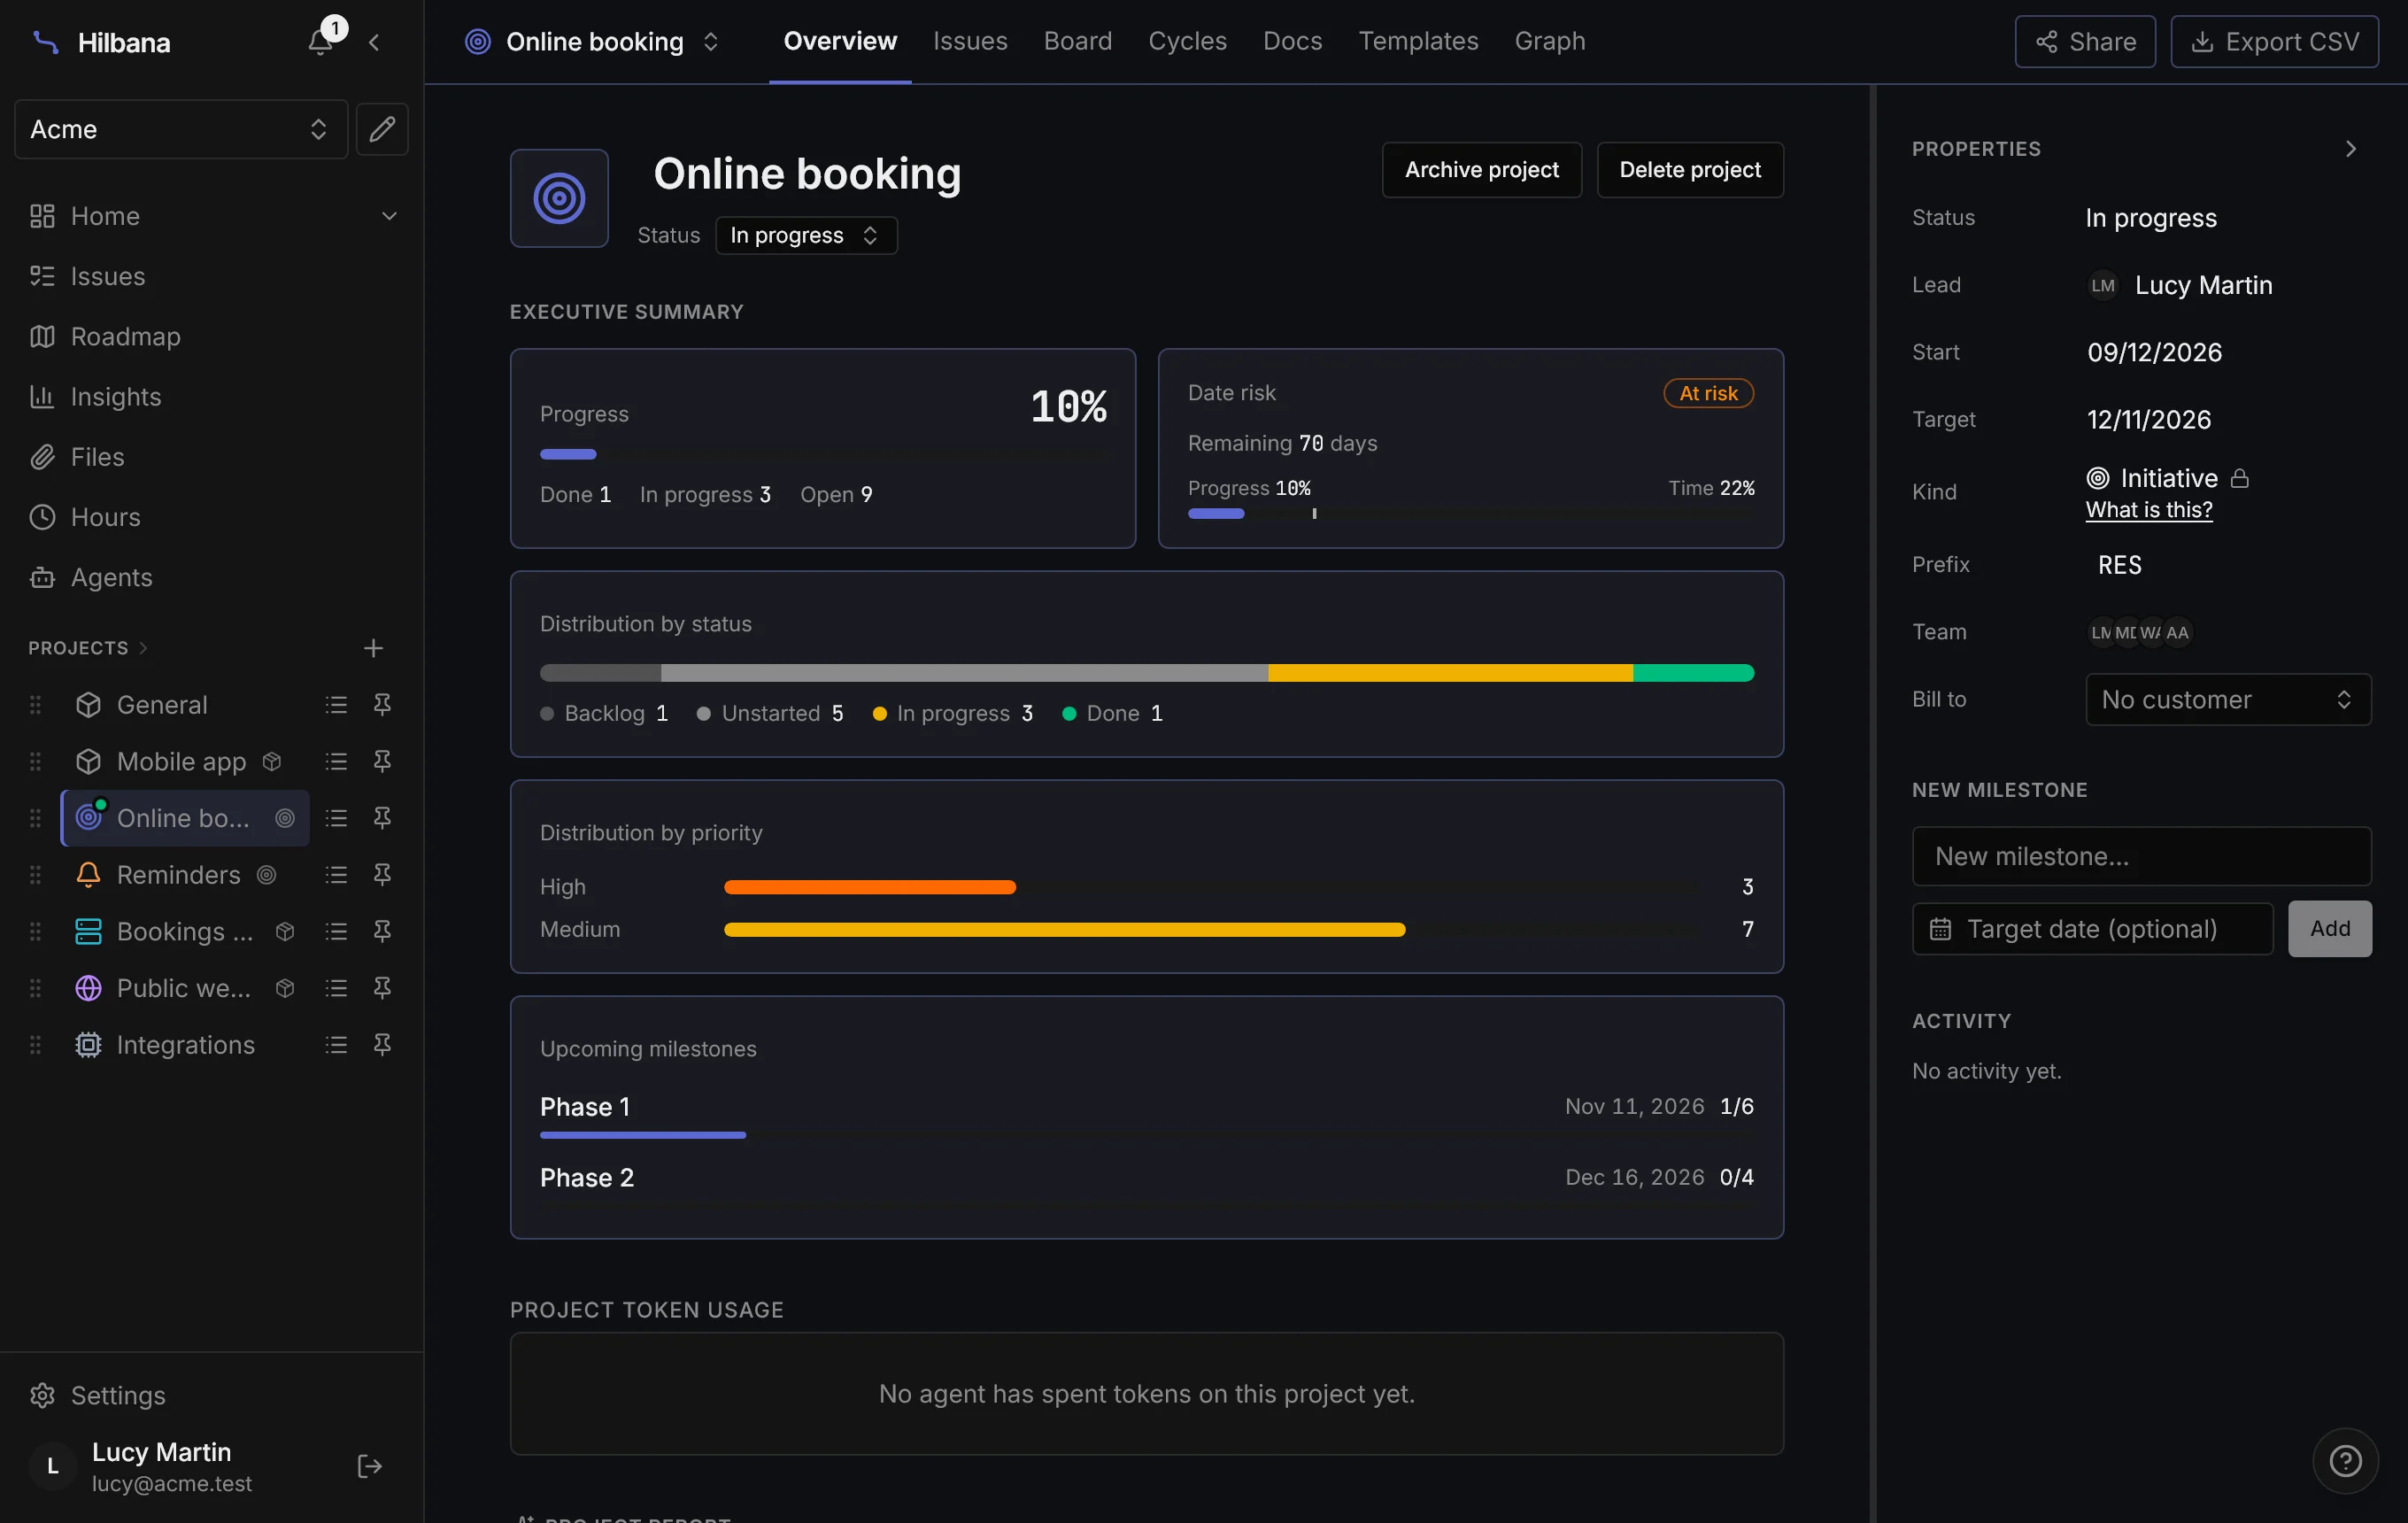Open issue list icon for General project

pyautogui.click(x=336, y=705)
